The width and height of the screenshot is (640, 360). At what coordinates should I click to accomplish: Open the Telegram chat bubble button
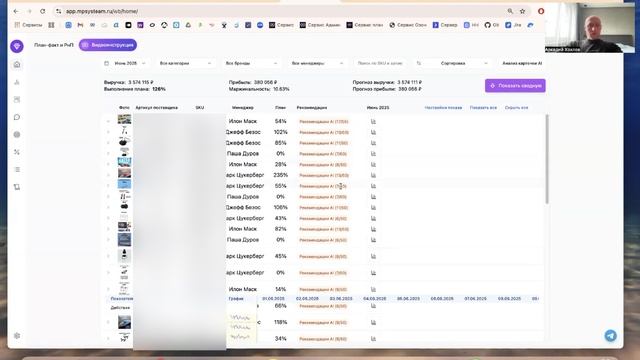(x=610, y=336)
